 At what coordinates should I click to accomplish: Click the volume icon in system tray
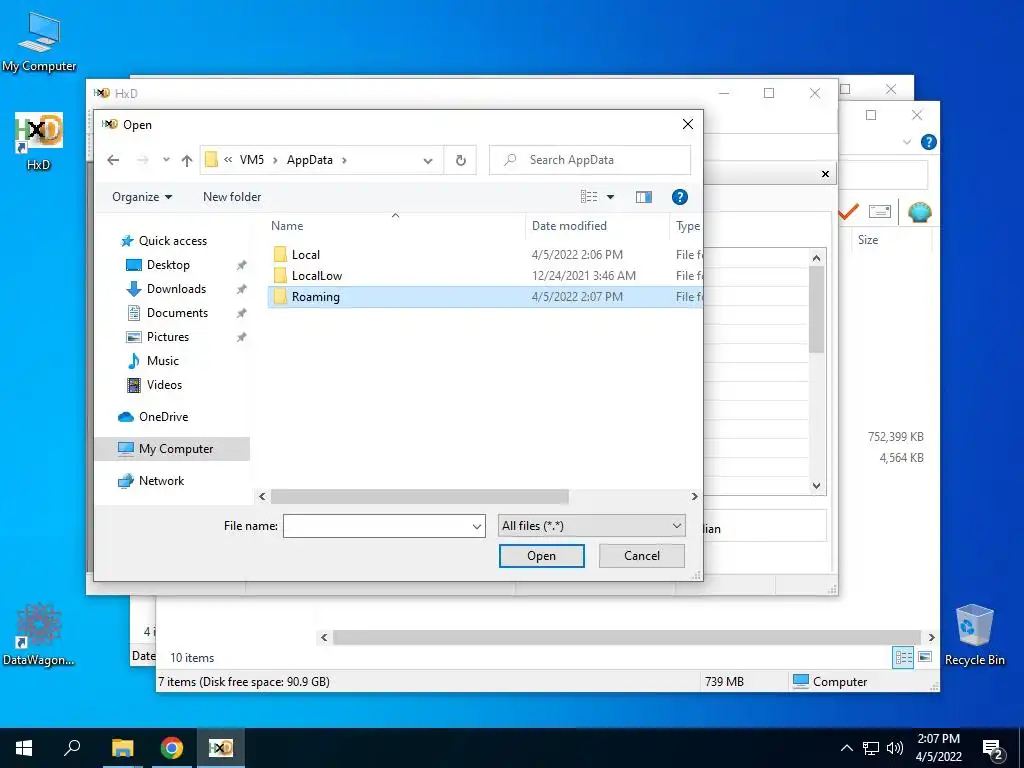(895, 748)
